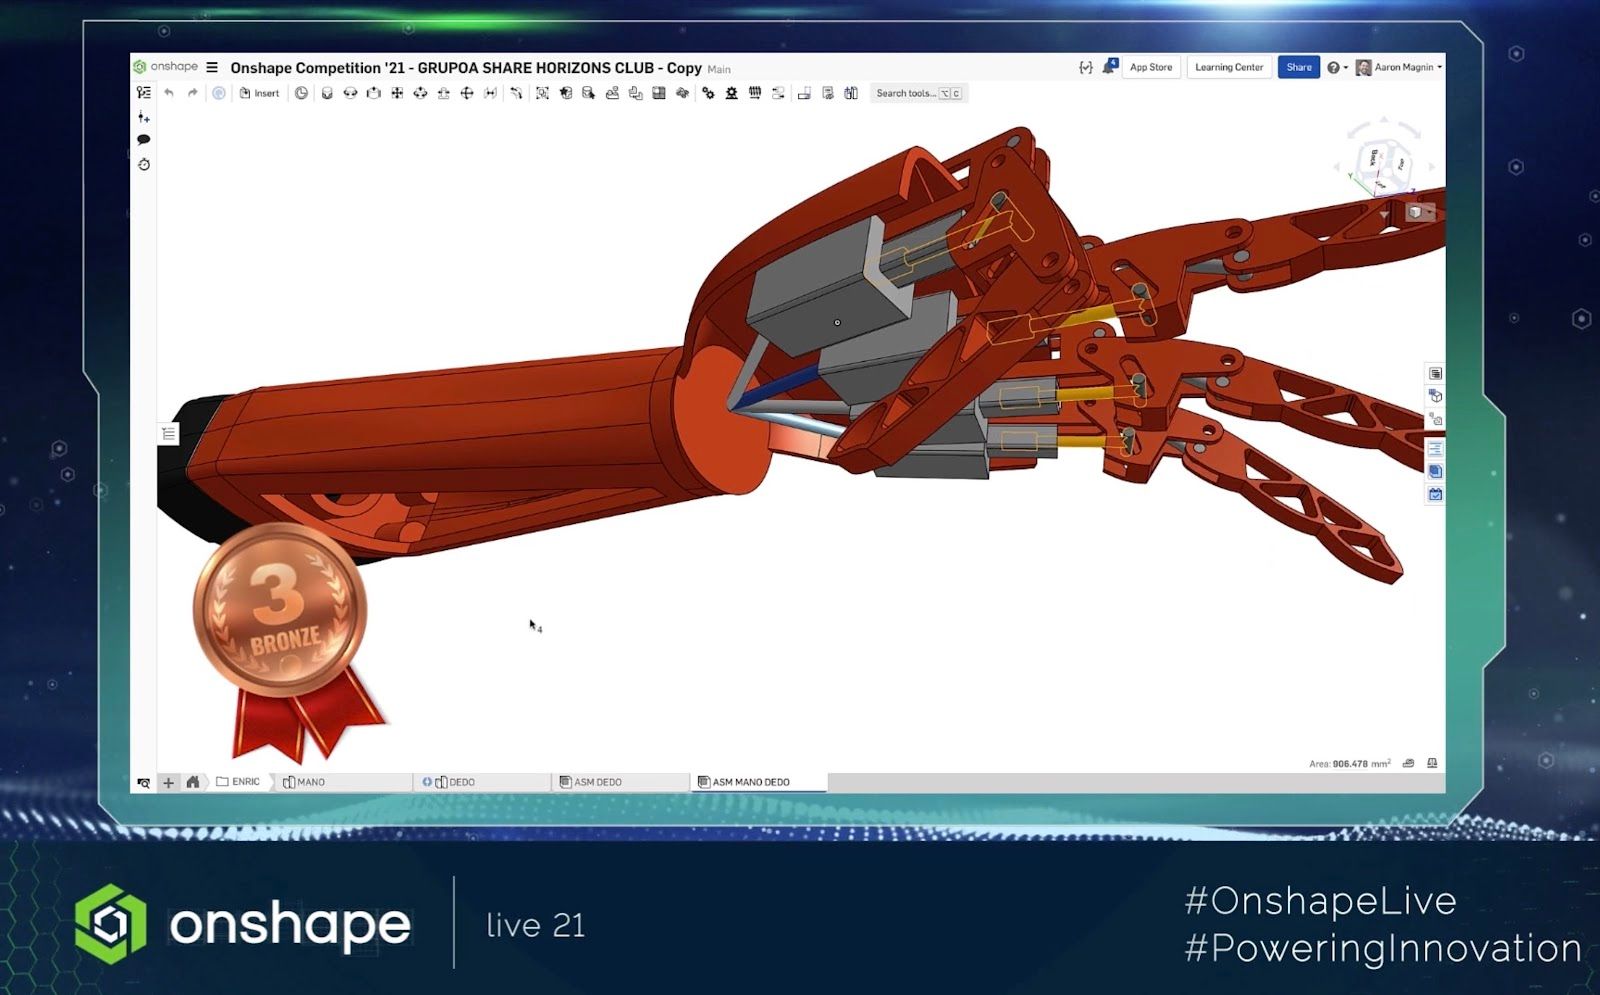
Task: Toggle the instance list panel handle
Action: click(x=169, y=433)
